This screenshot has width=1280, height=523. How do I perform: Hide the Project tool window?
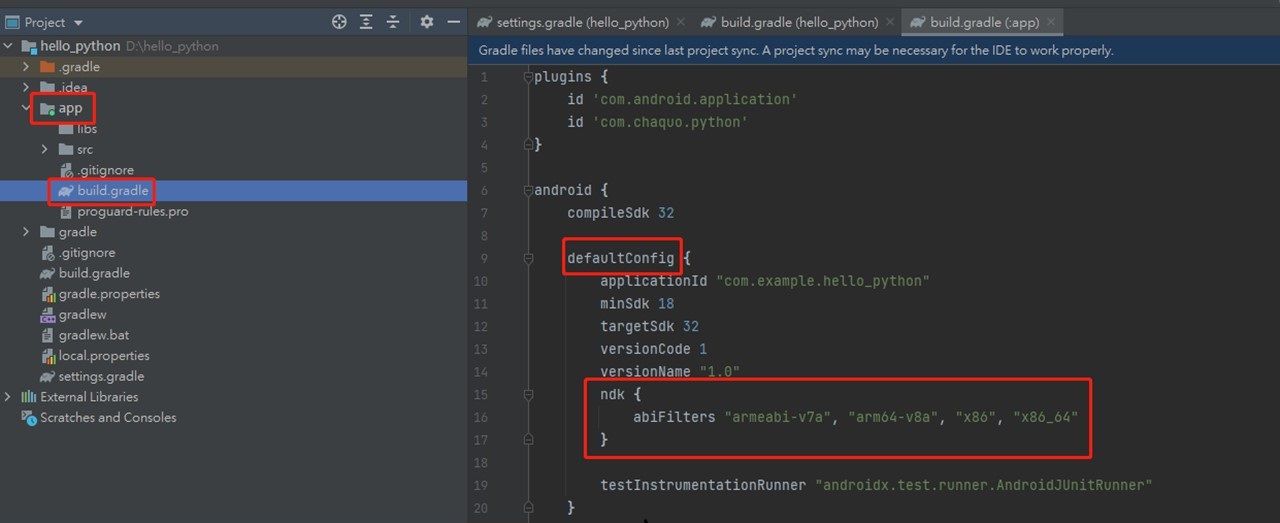click(454, 21)
